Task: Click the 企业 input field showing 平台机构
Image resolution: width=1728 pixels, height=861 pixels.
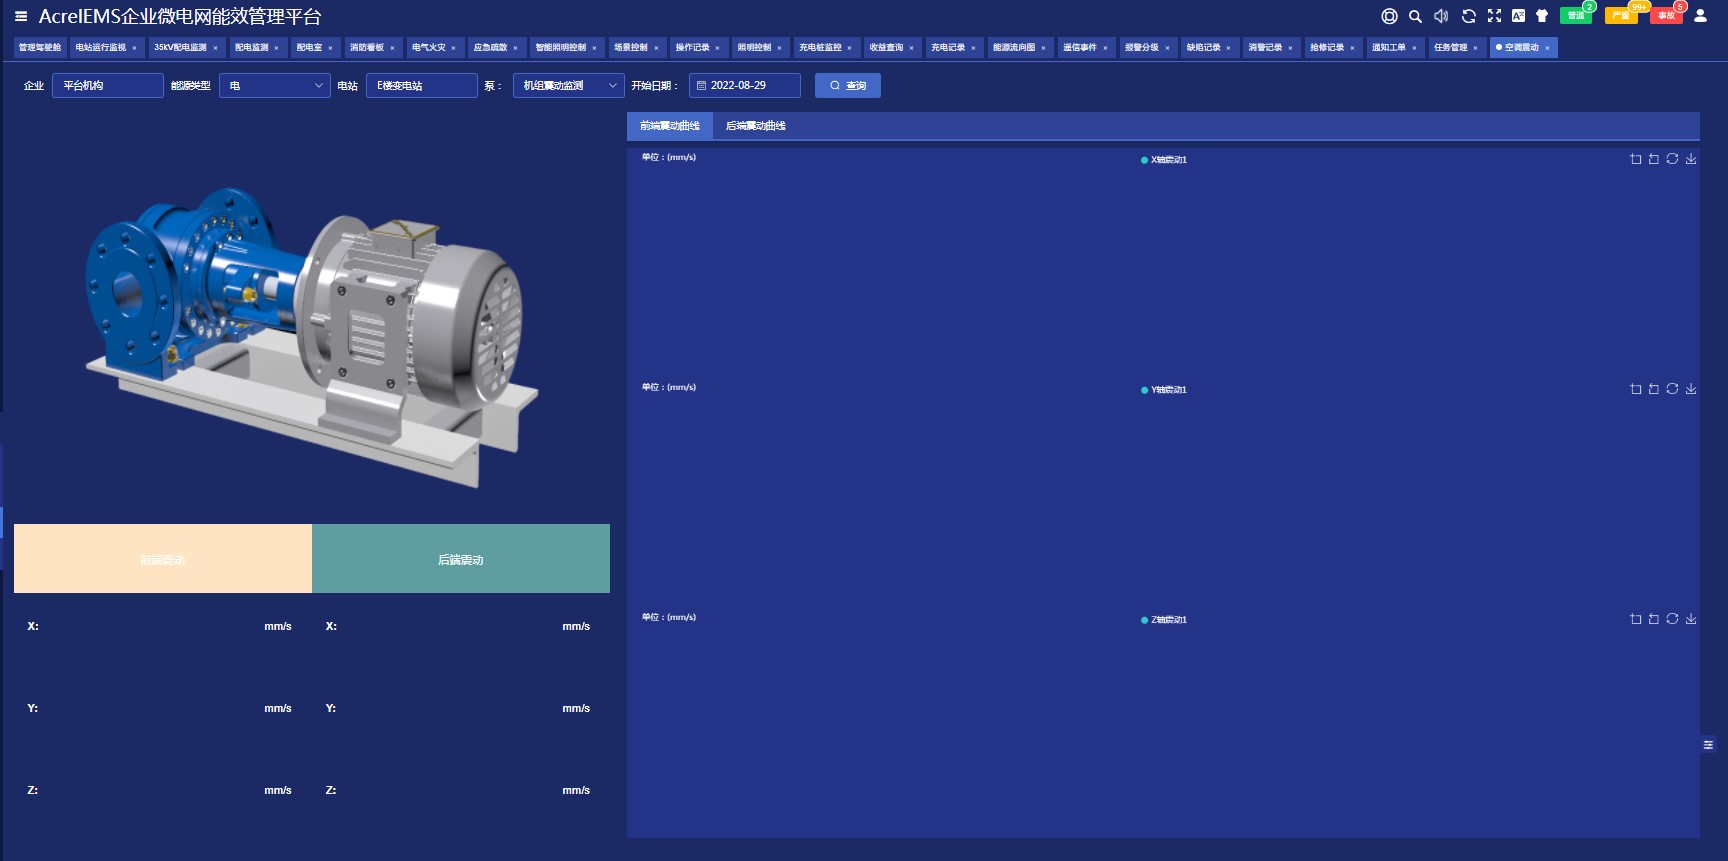Action: pyautogui.click(x=108, y=86)
